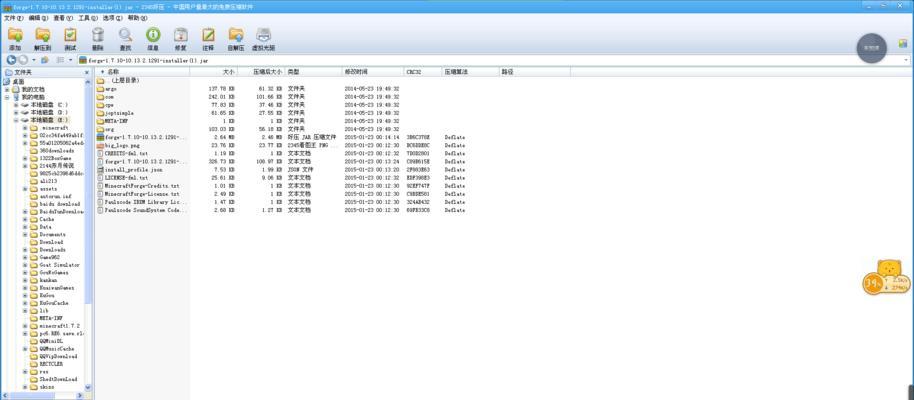This screenshot has width=914, height=400.
Task: Click the round grey floating button at top right
Action: (x=871, y=48)
